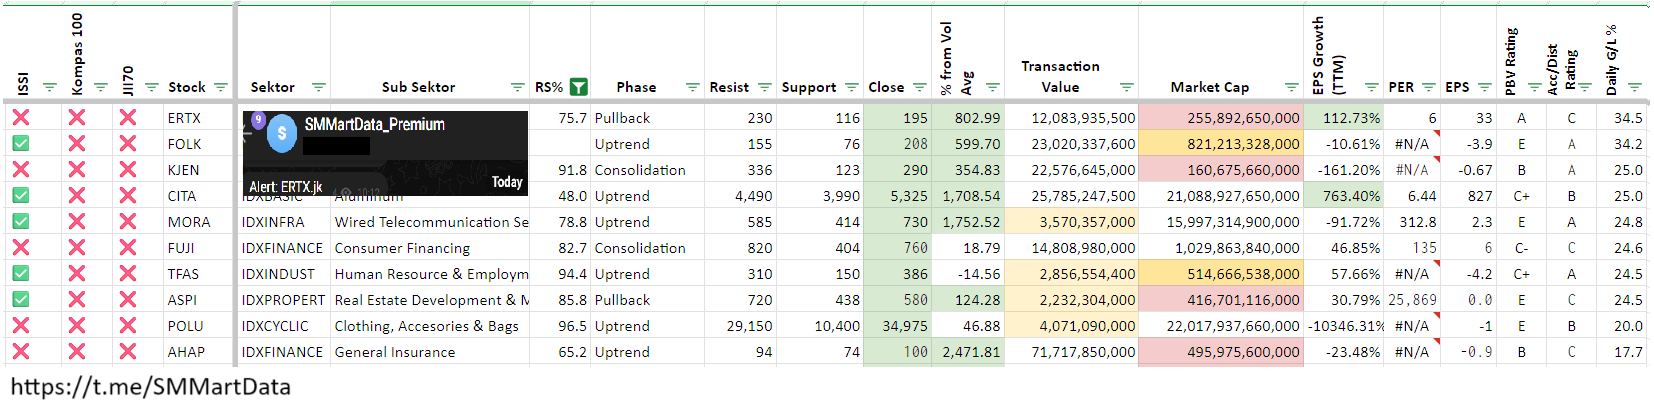Screen dimensions: 1654x409
Task: Toggle the green ISSI checkbox for TFAS
Action: tap(21, 274)
